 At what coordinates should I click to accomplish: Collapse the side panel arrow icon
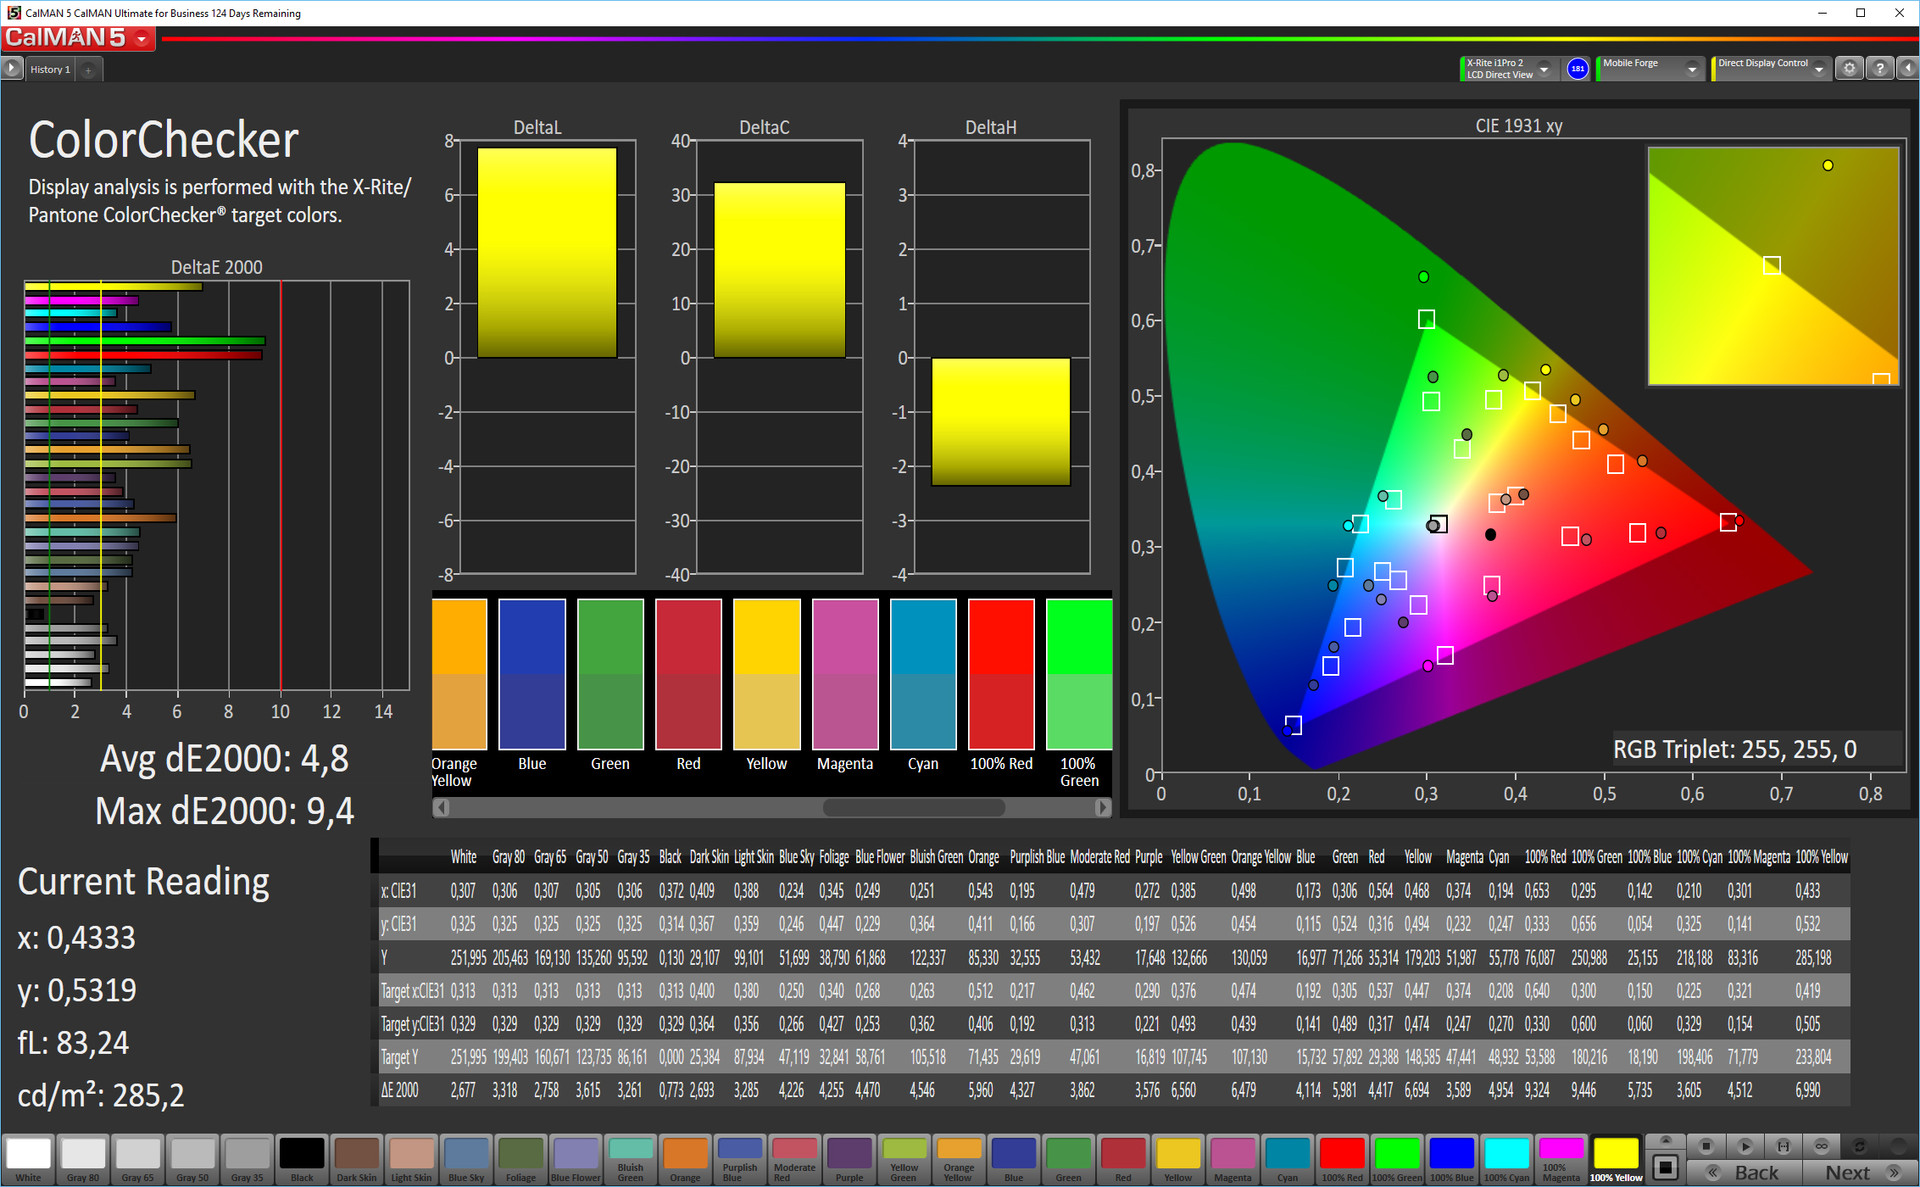coord(1907,69)
